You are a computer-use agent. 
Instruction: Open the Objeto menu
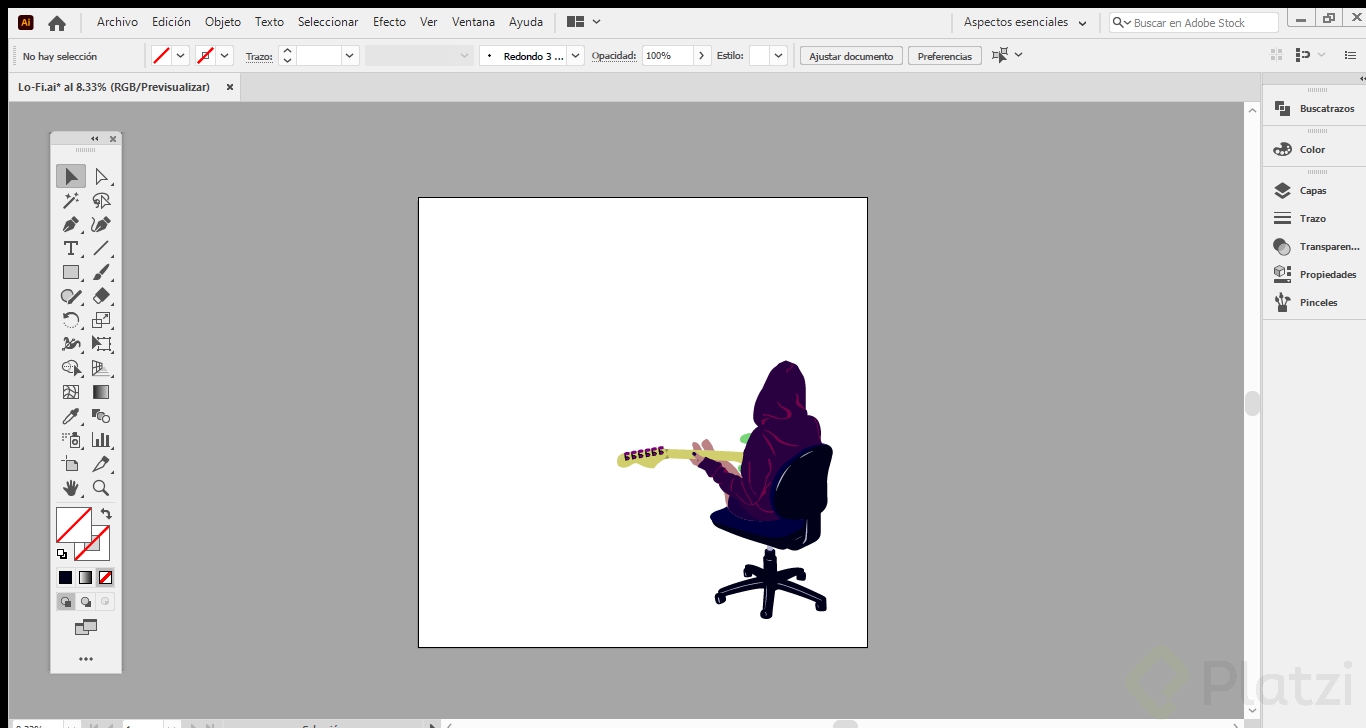point(222,21)
